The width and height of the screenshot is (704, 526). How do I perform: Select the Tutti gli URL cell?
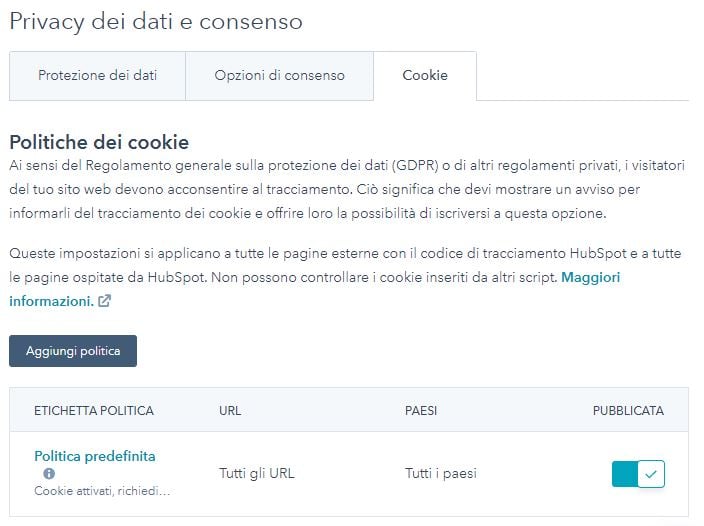tap(257, 473)
